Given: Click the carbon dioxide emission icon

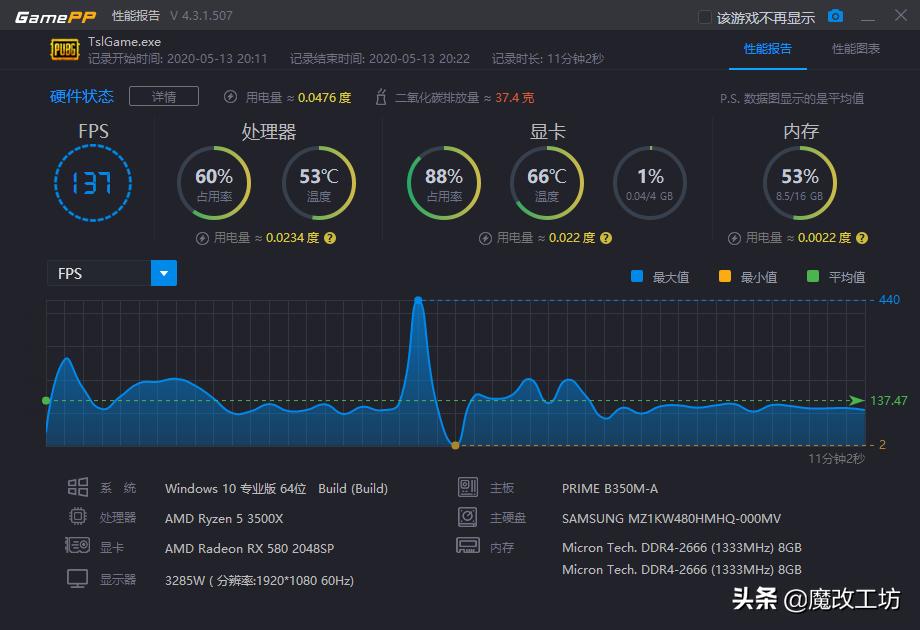Looking at the screenshot, I should [x=381, y=97].
